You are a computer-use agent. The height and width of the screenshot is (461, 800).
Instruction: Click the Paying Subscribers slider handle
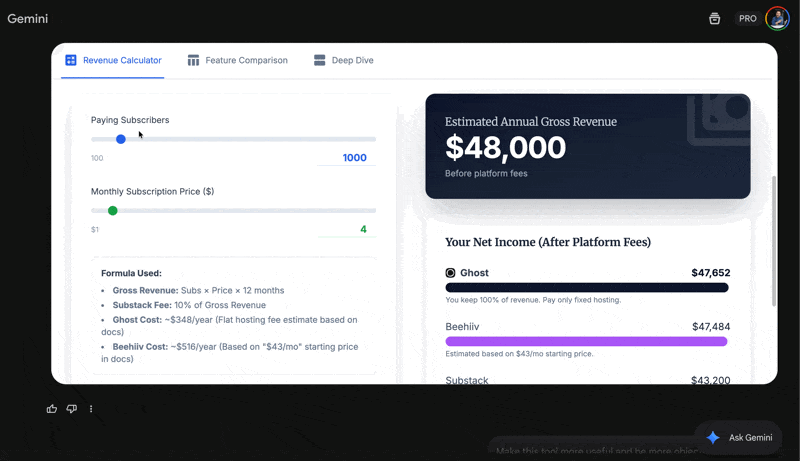click(121, 139)
